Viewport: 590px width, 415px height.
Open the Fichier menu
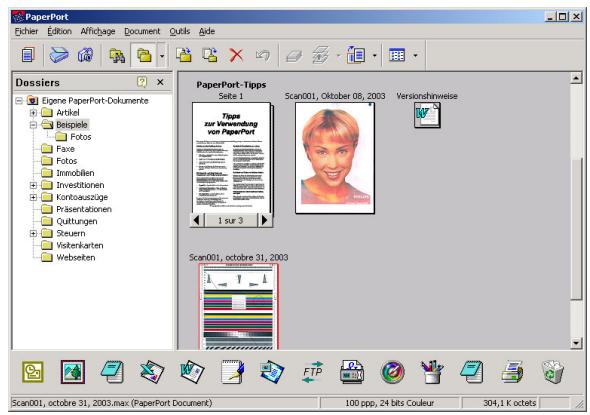tap(26, 31)
